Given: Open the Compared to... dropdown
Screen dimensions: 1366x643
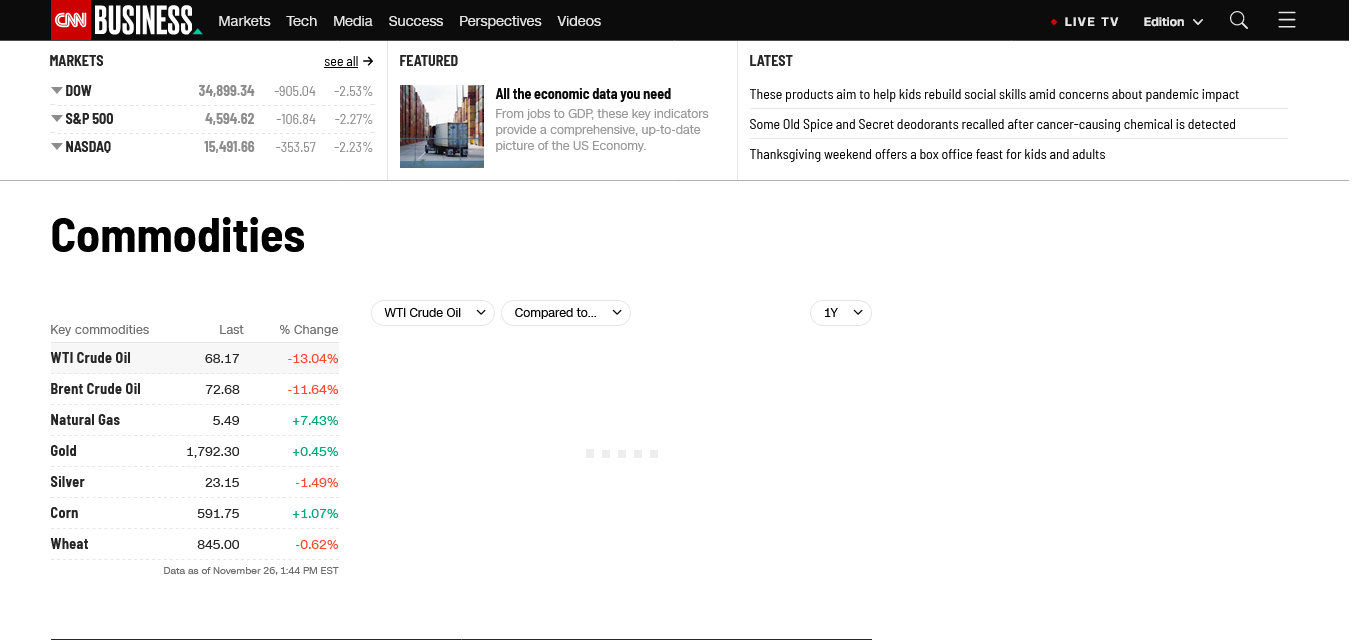Looking at the screenshot, I should 565,313.
